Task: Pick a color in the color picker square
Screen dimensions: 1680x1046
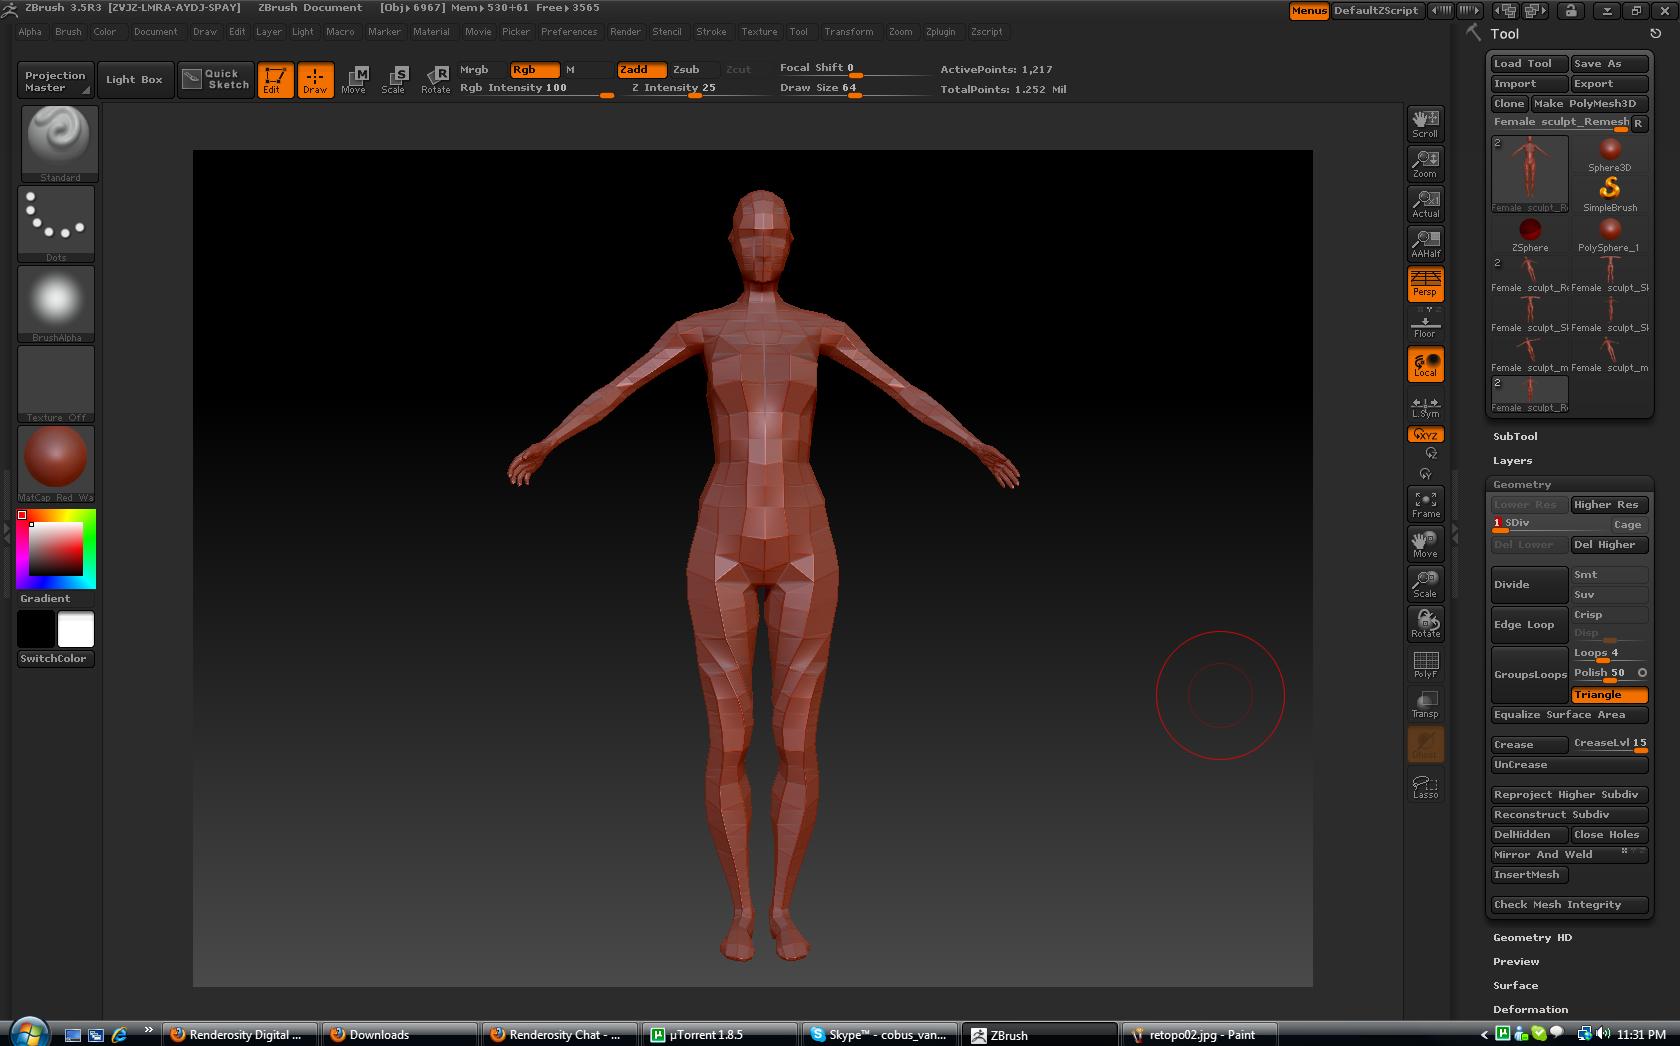Action: pos(55,549)
